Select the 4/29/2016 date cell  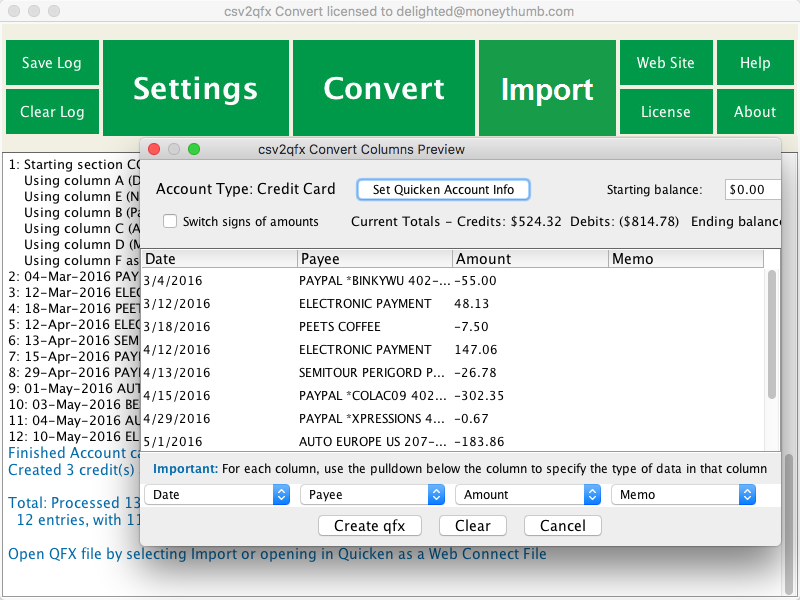pos(220,418)
